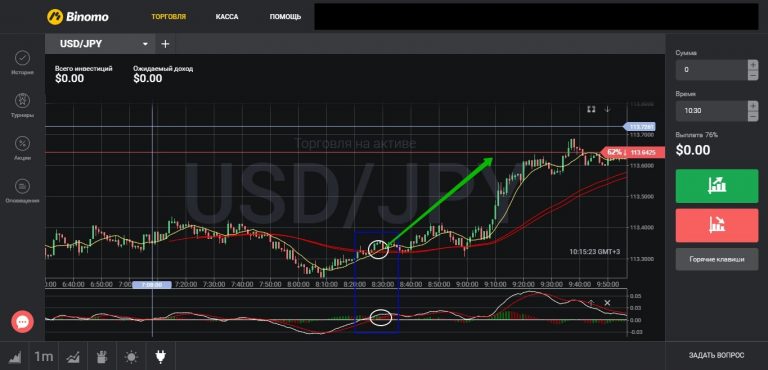The image size is (768, 370).
Task: Switch to the Касса menu item
Action: tap(227, 17)
